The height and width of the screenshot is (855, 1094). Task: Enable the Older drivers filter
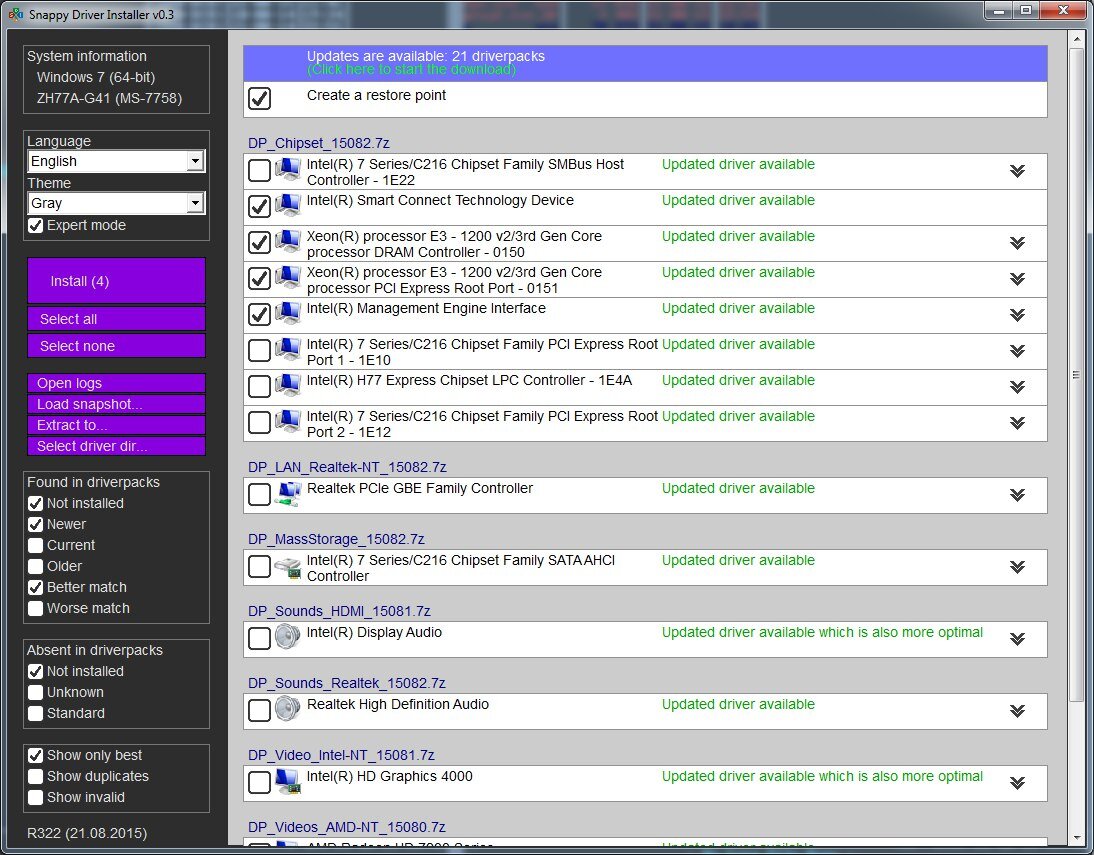pyautogui.click(x=36, y=566)
